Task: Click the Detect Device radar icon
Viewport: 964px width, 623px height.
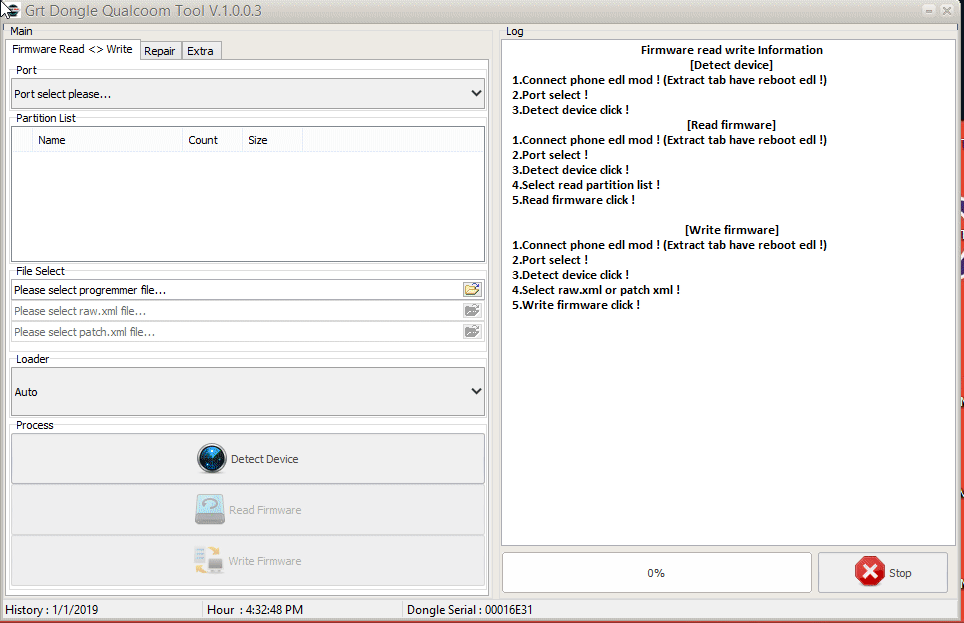Action: pos(211,459)
